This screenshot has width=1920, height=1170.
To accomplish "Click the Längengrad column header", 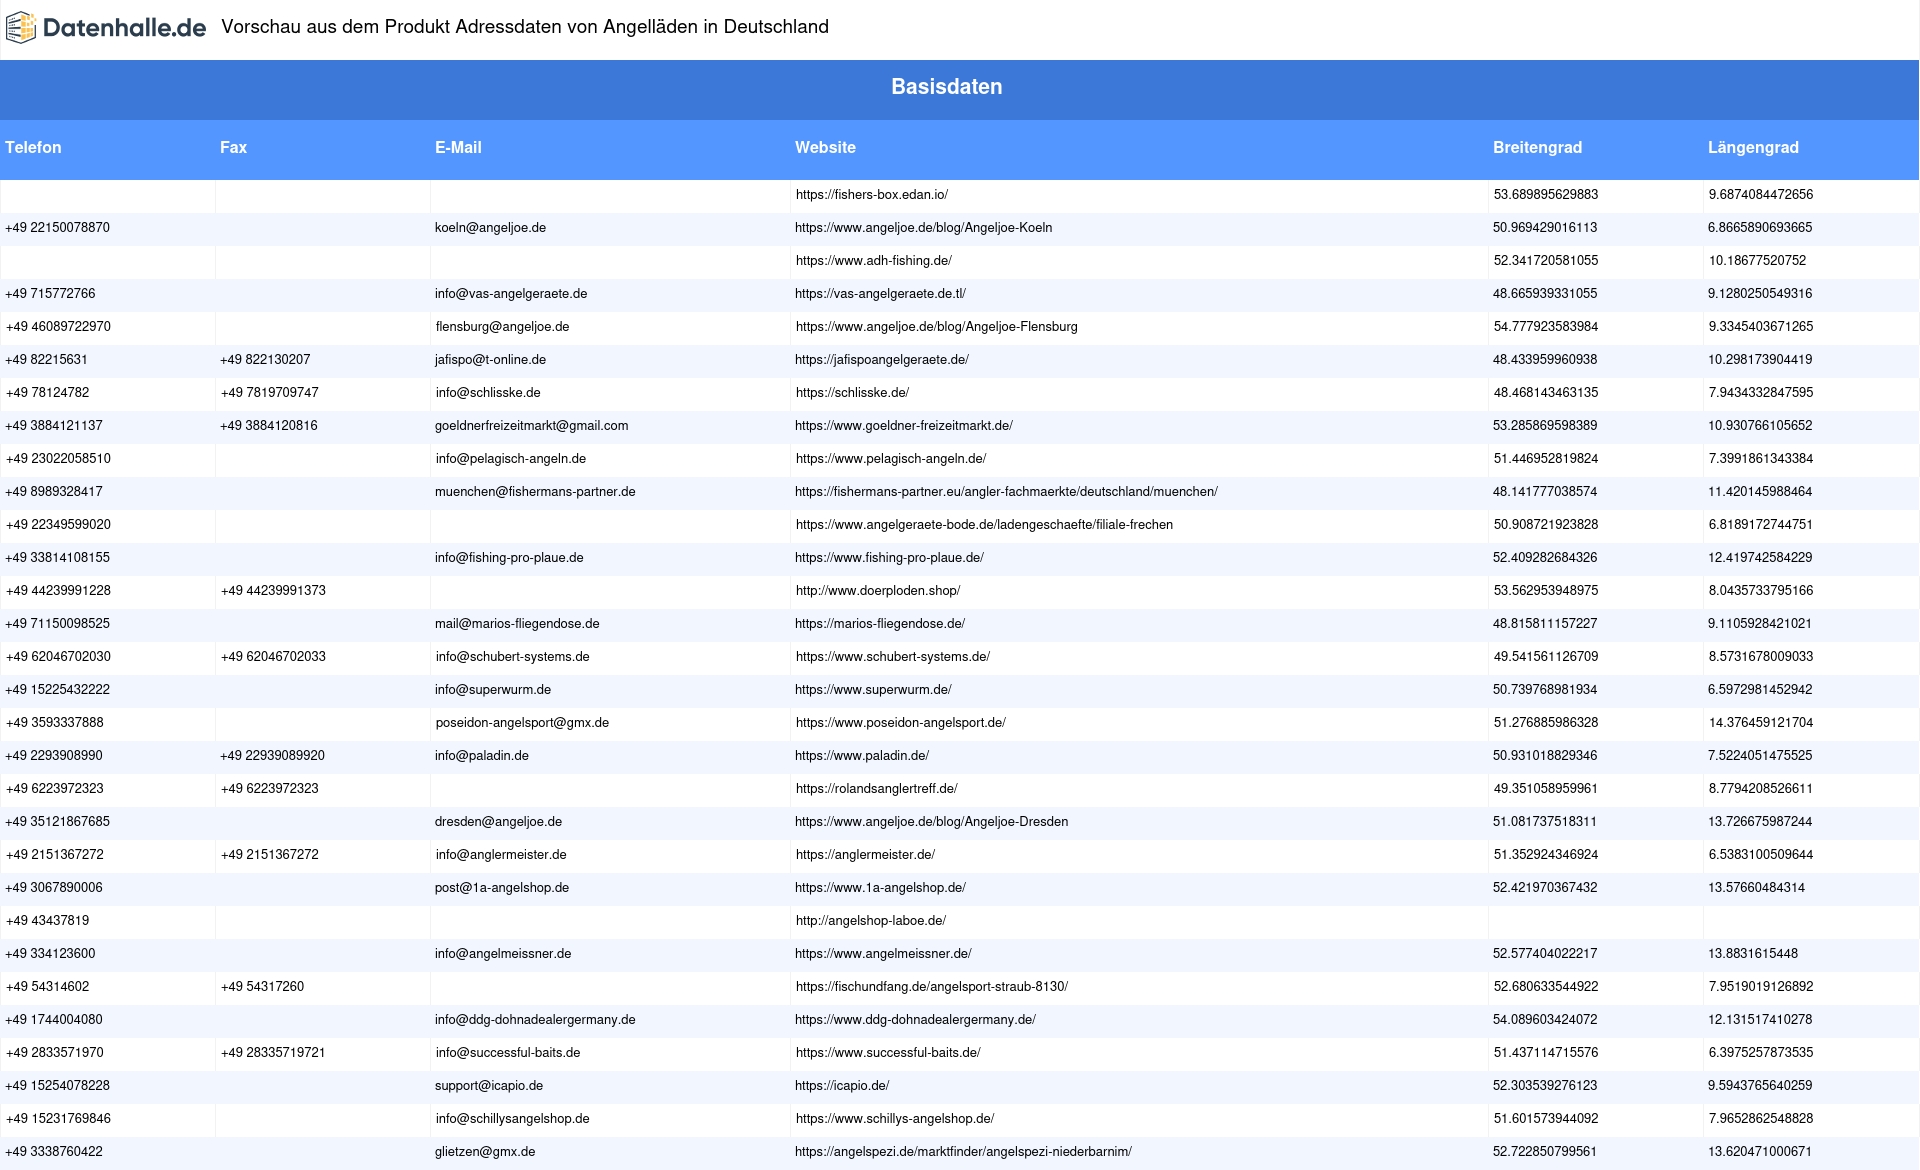I will click(x=1753, y=147).
